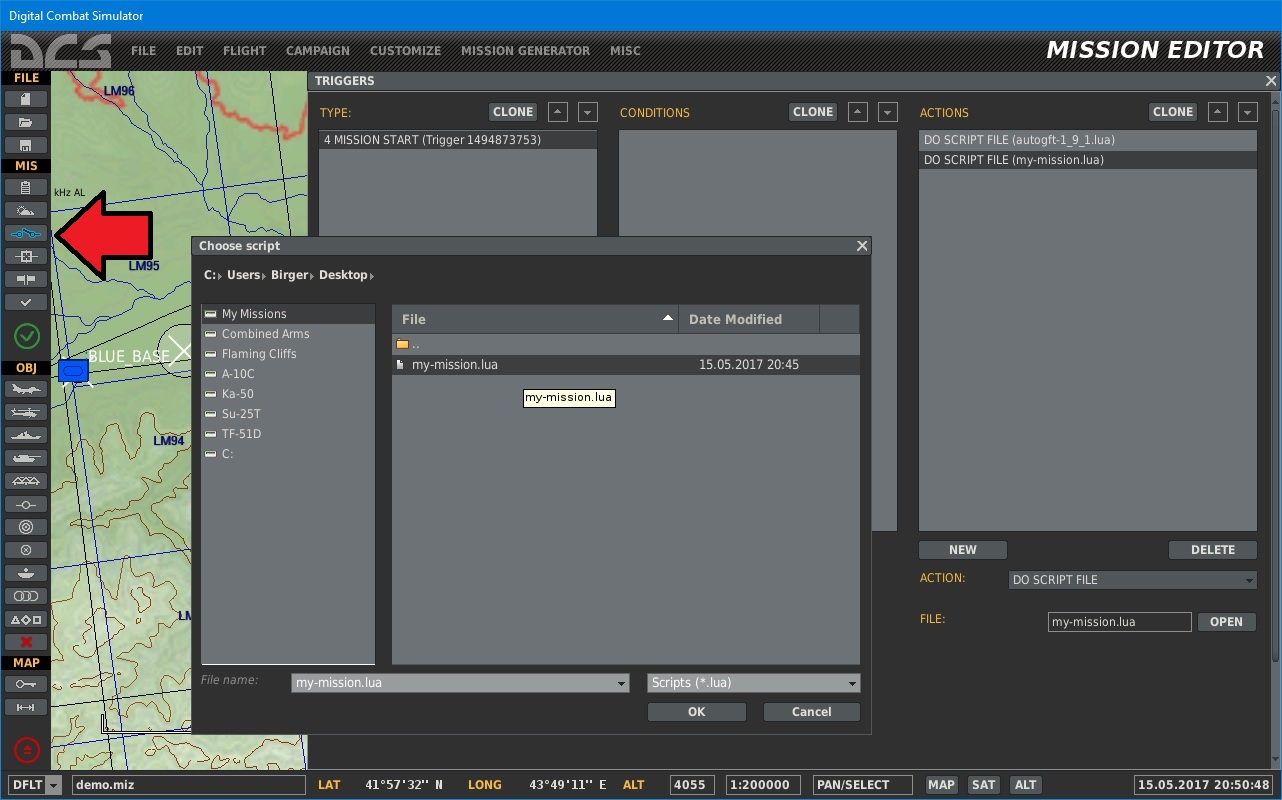Go to parent folder '..' entry
This screenshot has height=800, width=1282.
[626, 344]
